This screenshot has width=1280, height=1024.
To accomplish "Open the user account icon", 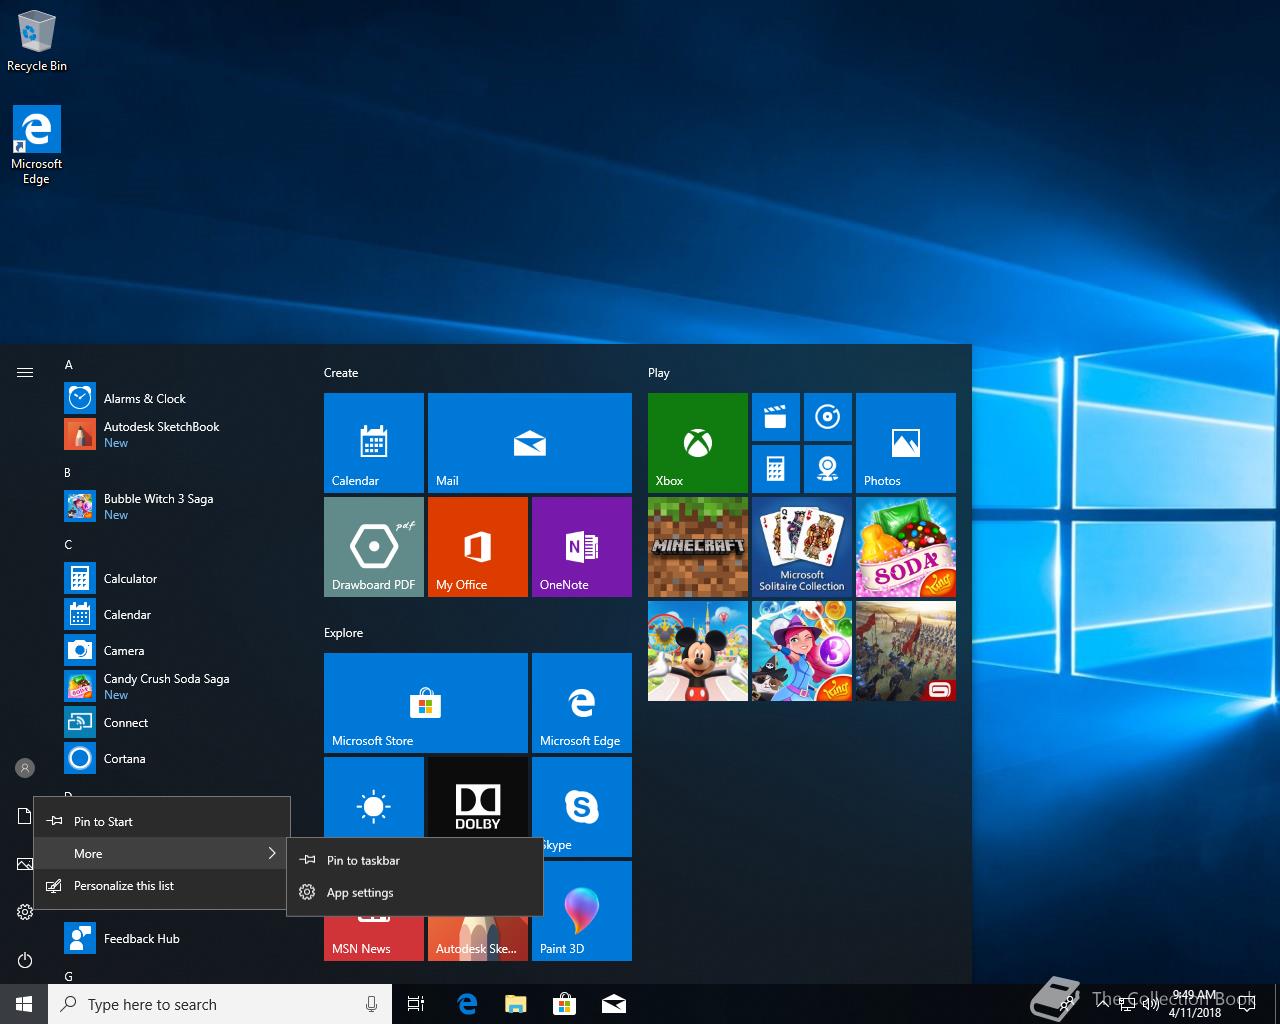I will 25,768.
